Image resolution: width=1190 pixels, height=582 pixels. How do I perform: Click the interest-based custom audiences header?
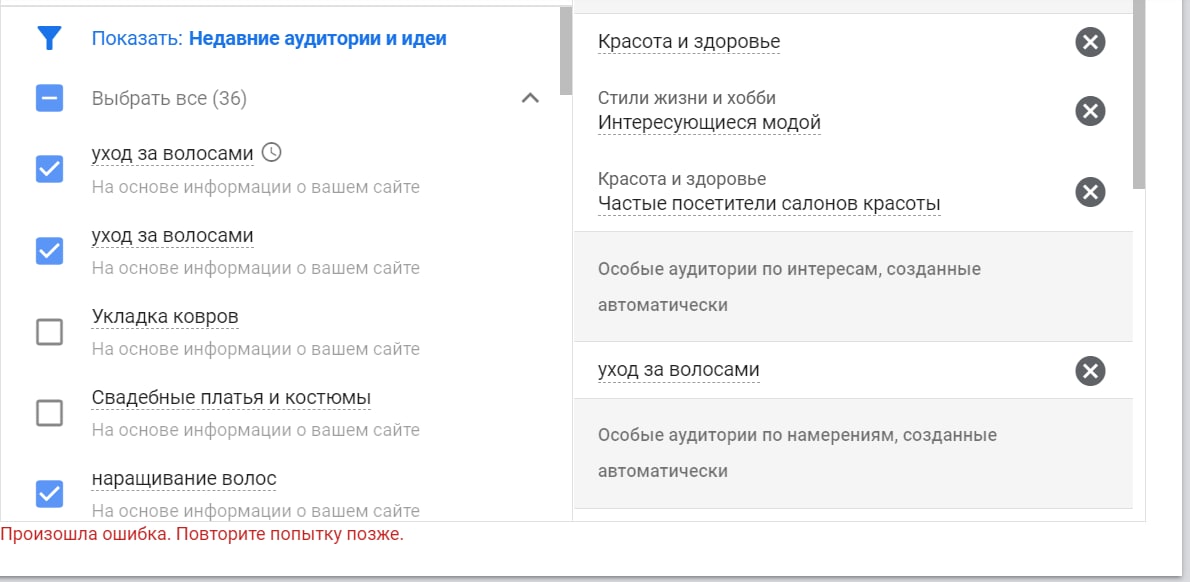[x=853, y=287]
